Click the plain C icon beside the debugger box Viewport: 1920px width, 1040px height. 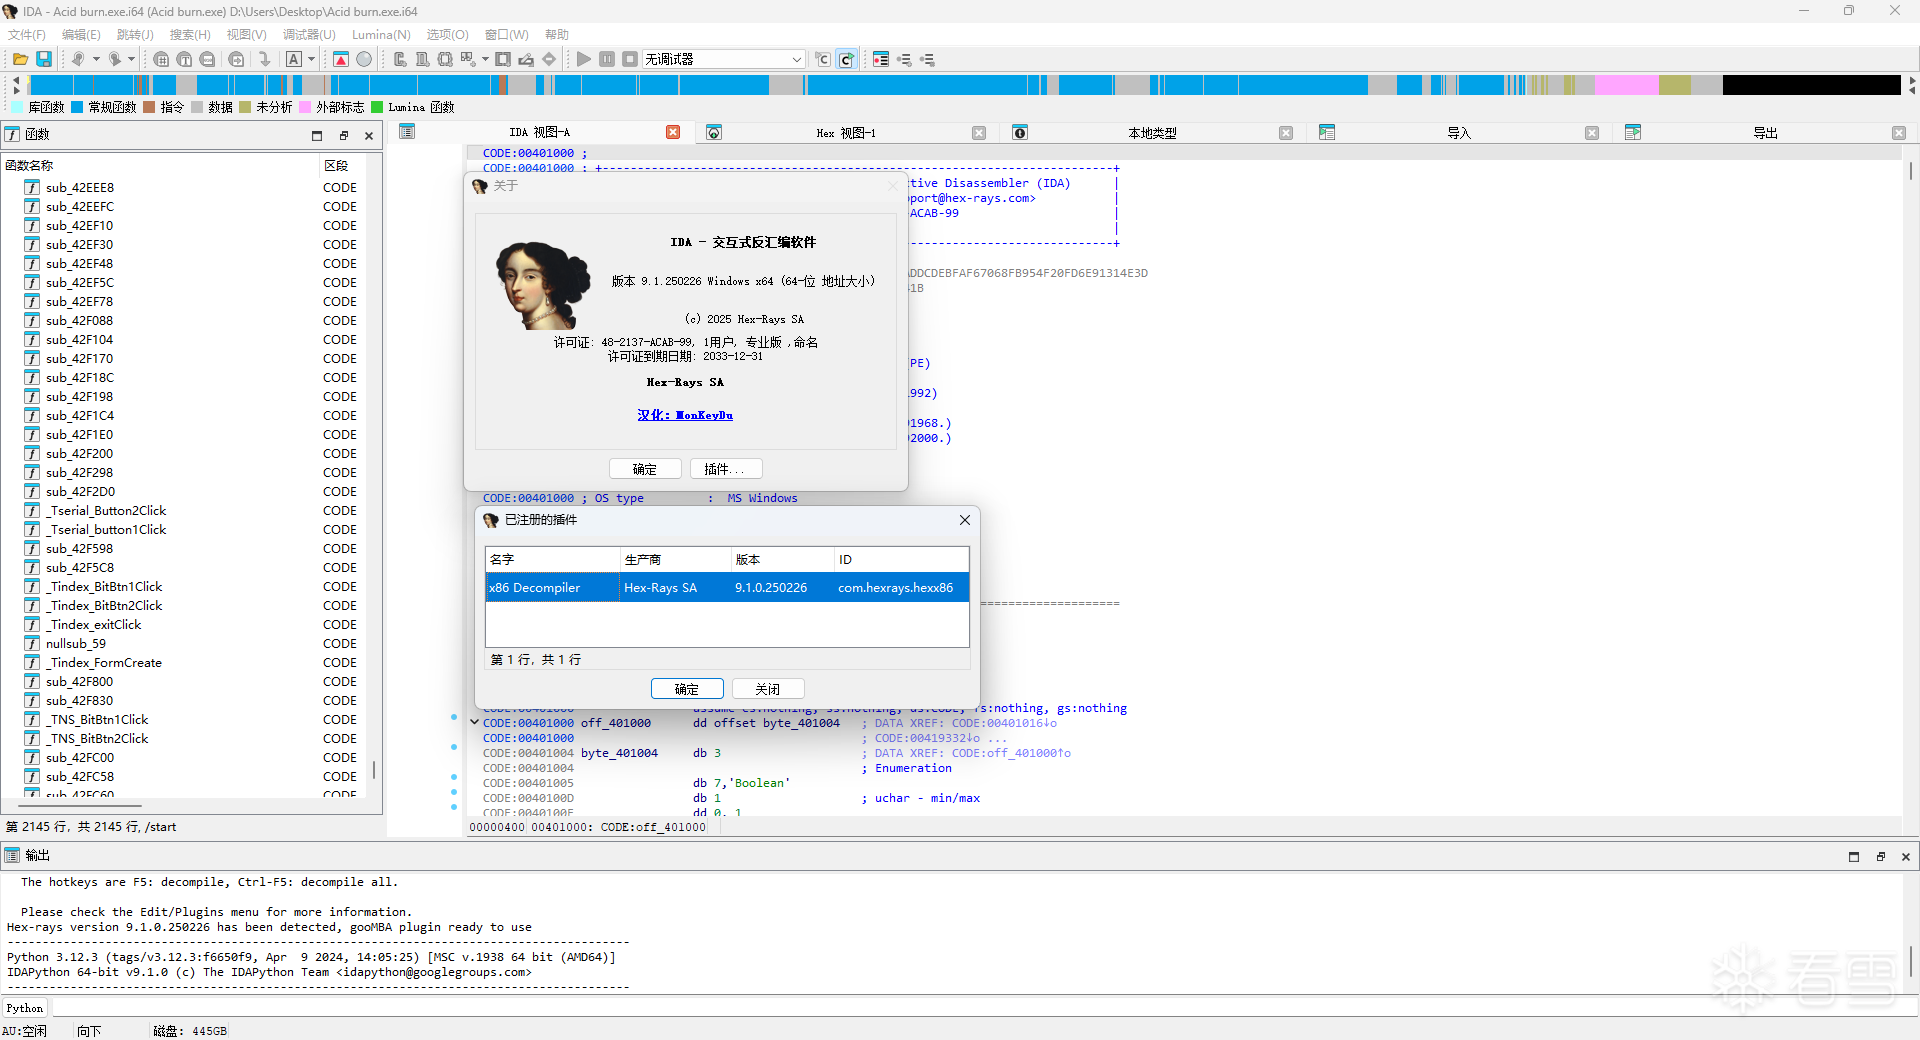[823, 60]
